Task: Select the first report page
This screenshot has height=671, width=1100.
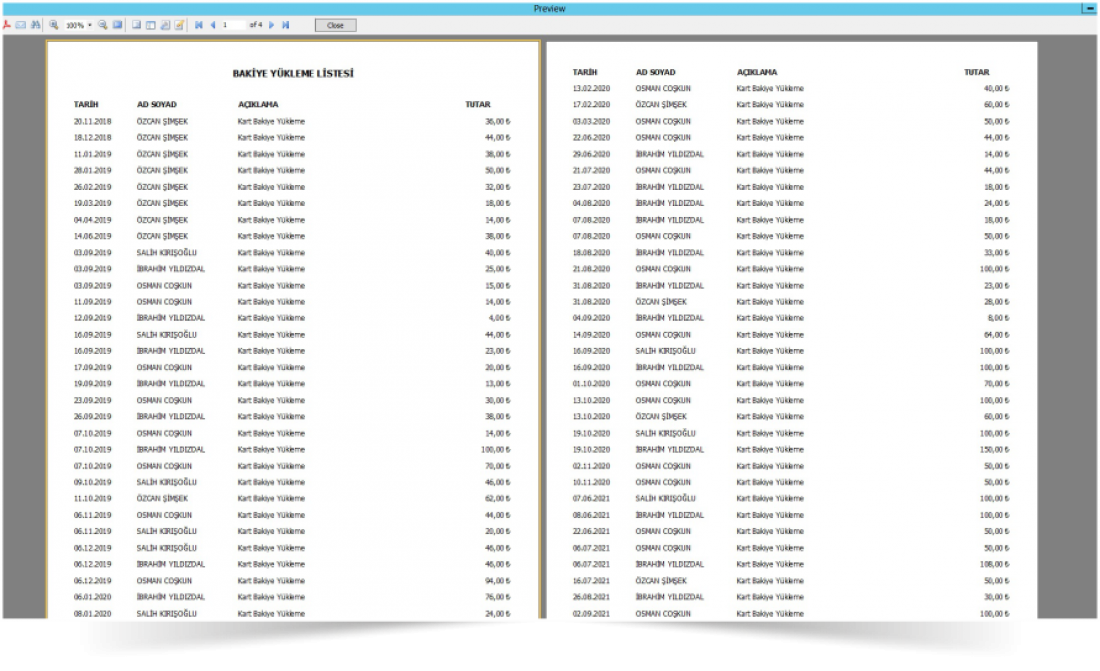Action: click(x=293, y=330)
